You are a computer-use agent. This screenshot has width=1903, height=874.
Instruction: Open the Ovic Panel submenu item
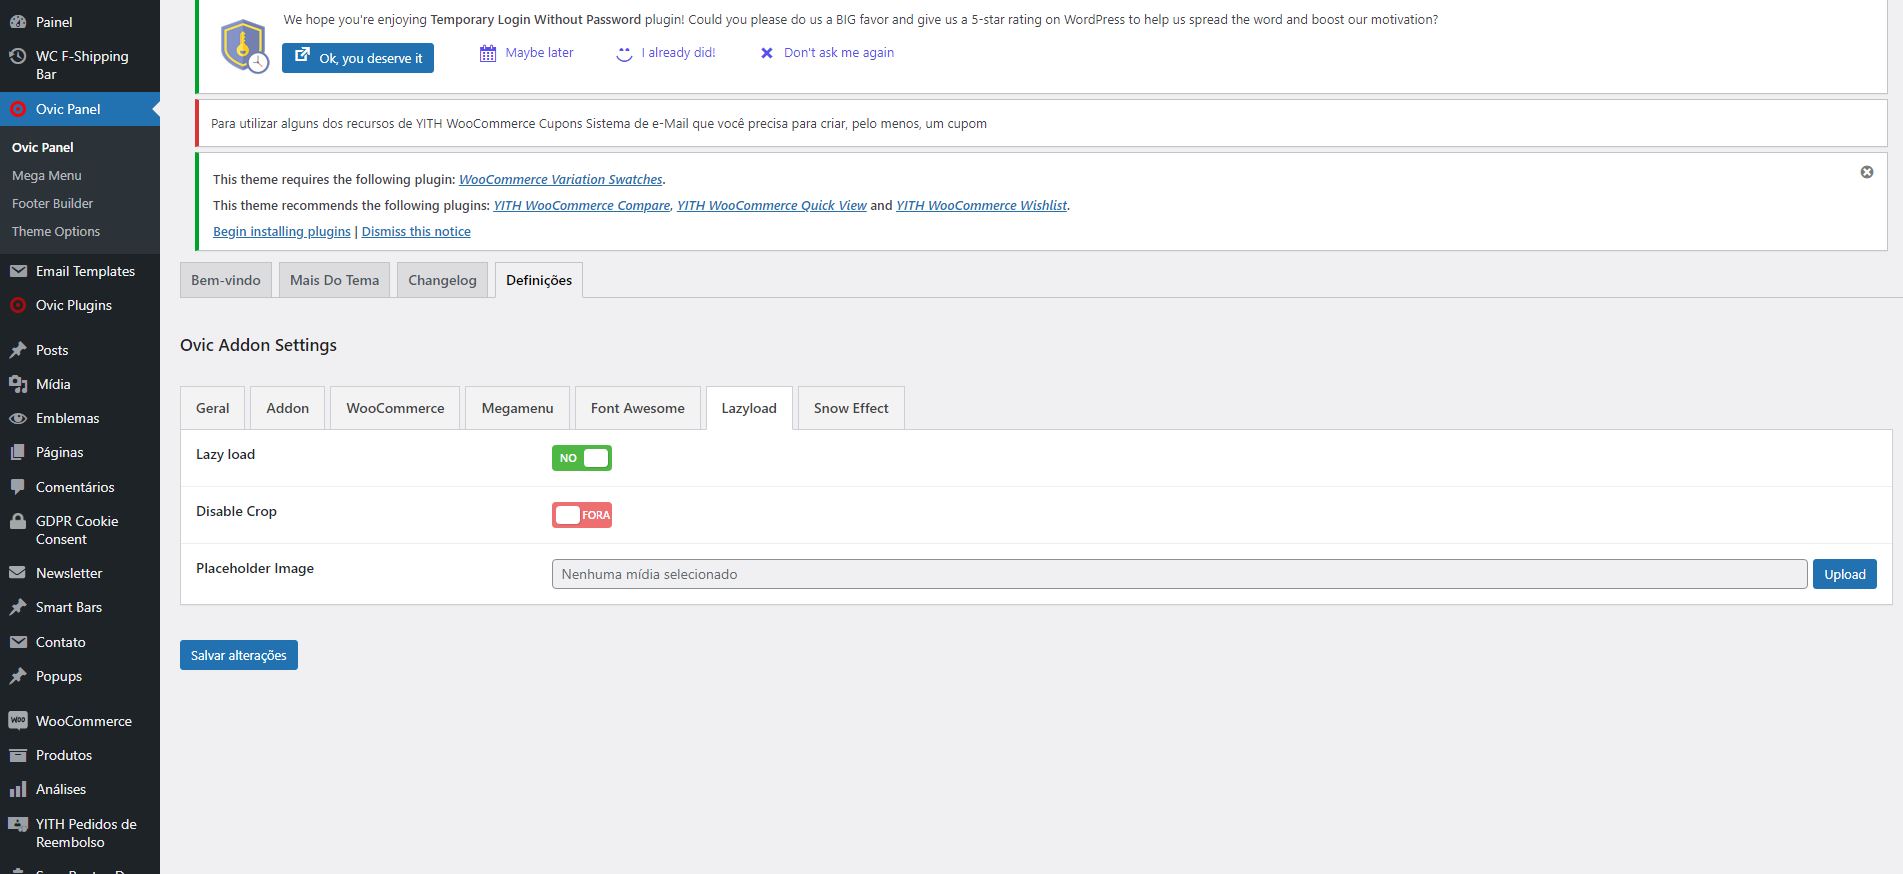[x=43, y=147]
